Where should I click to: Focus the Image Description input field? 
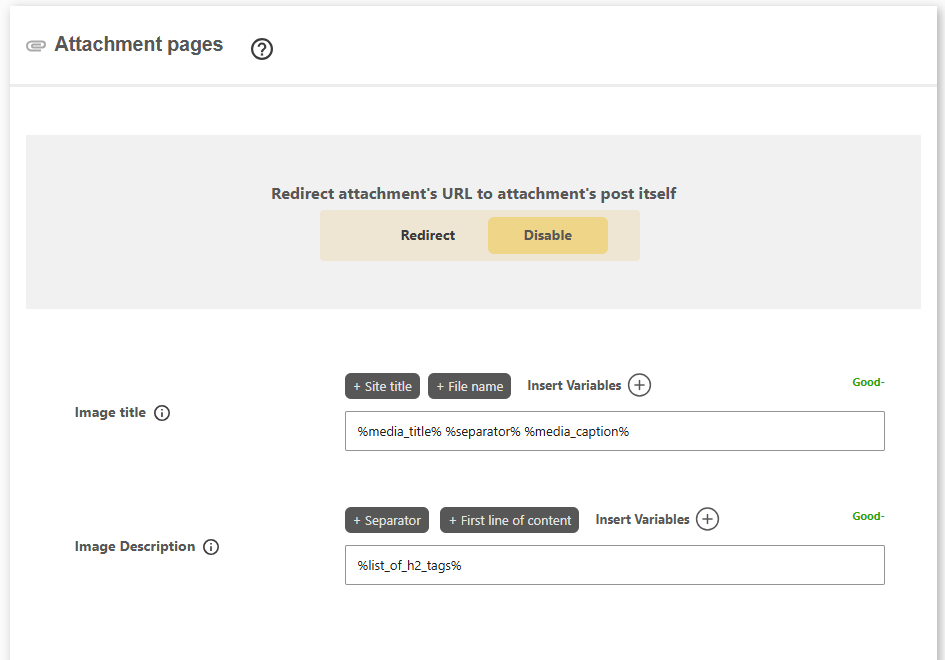[x=615, y=565]
